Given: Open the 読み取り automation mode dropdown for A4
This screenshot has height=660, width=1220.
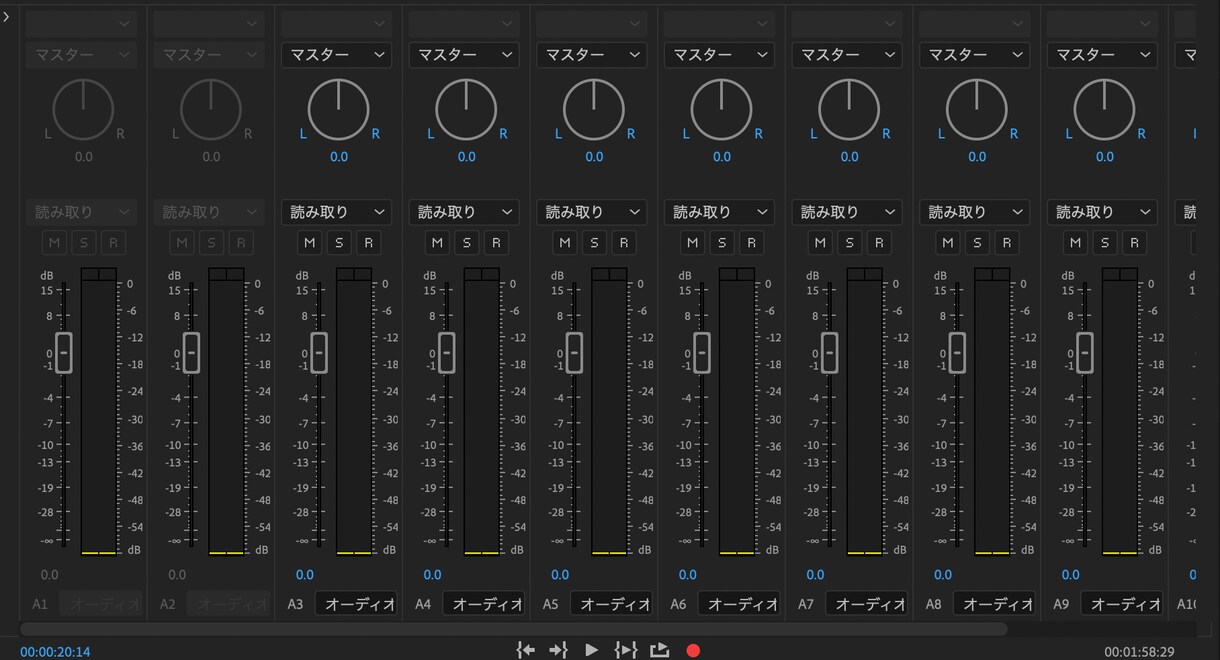Looking at the screenshot, I should point(464,212).
